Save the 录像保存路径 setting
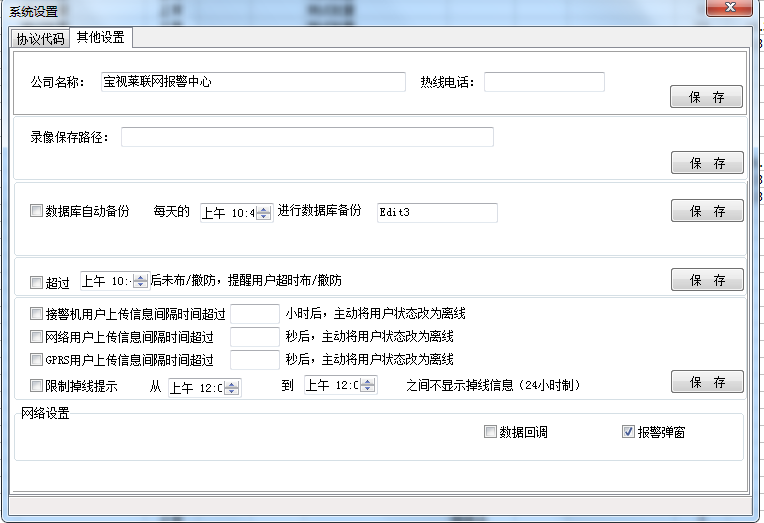The image size is (764, 523). (x=707, y=162)
